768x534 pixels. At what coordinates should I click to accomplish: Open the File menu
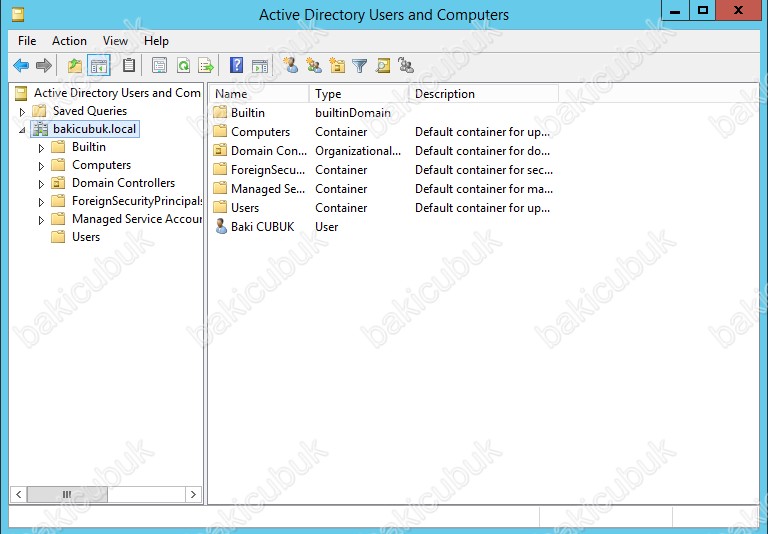(27, 41)
